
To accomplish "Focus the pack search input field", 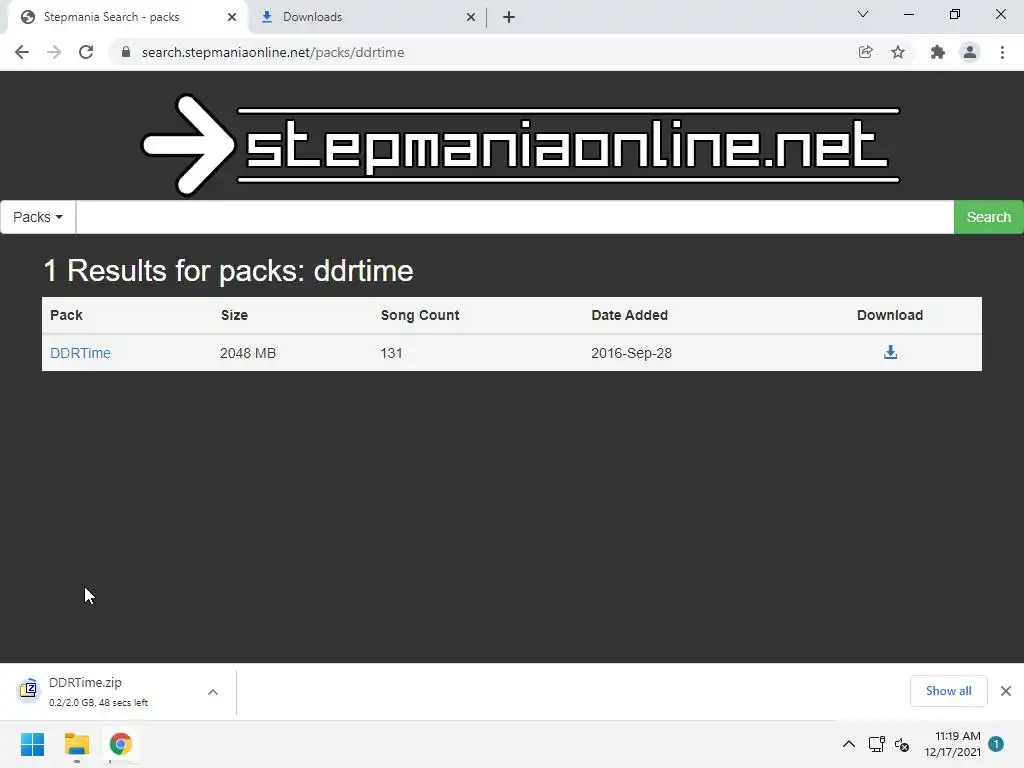I will [515, 217].
